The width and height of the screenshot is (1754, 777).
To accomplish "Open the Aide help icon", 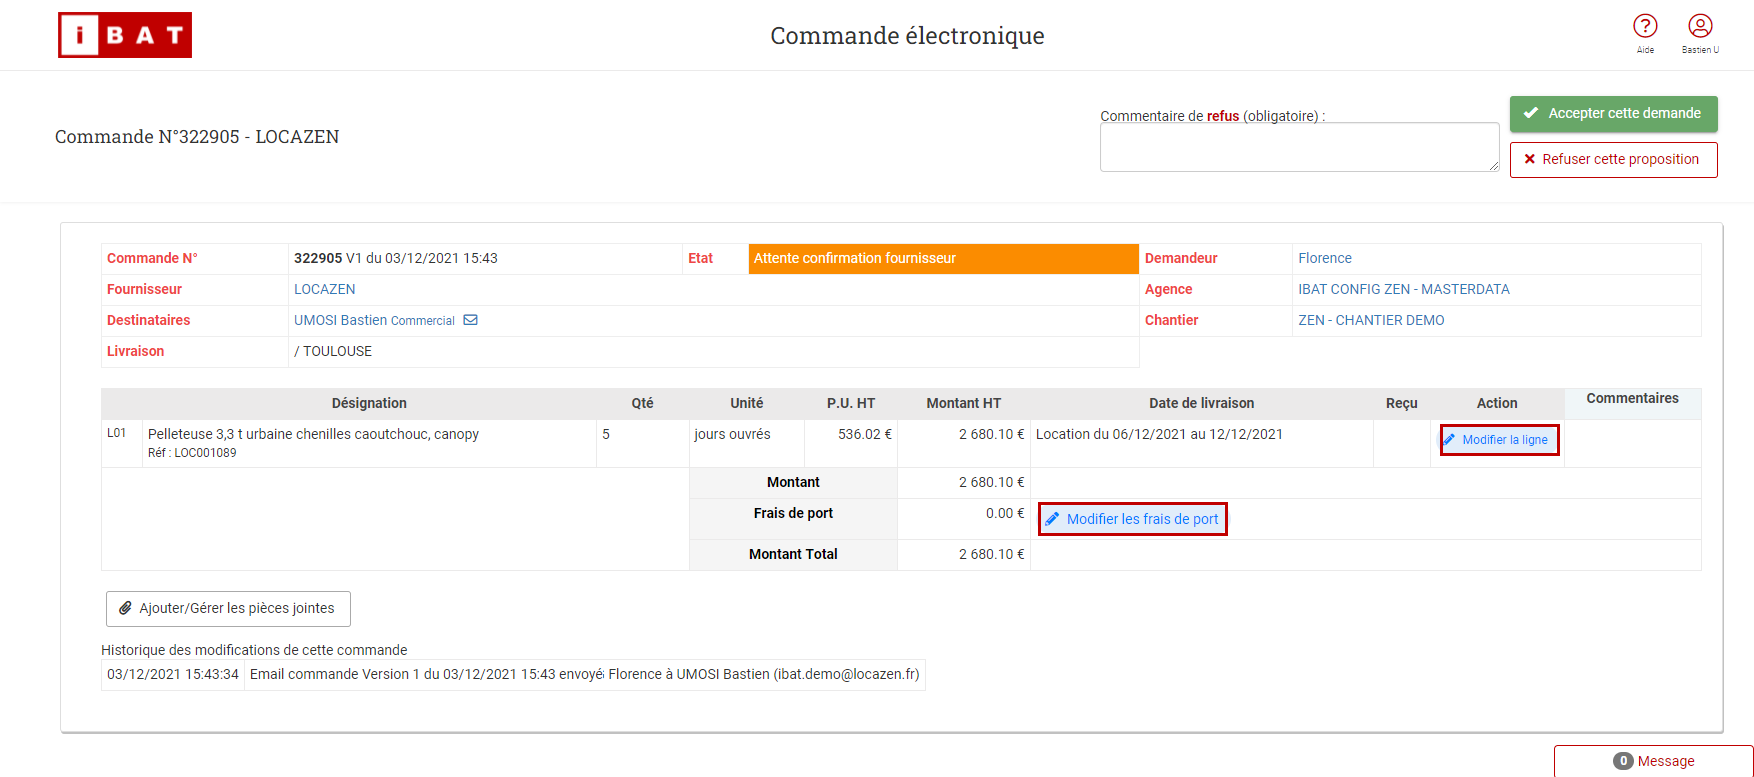I will [1645, 26].
